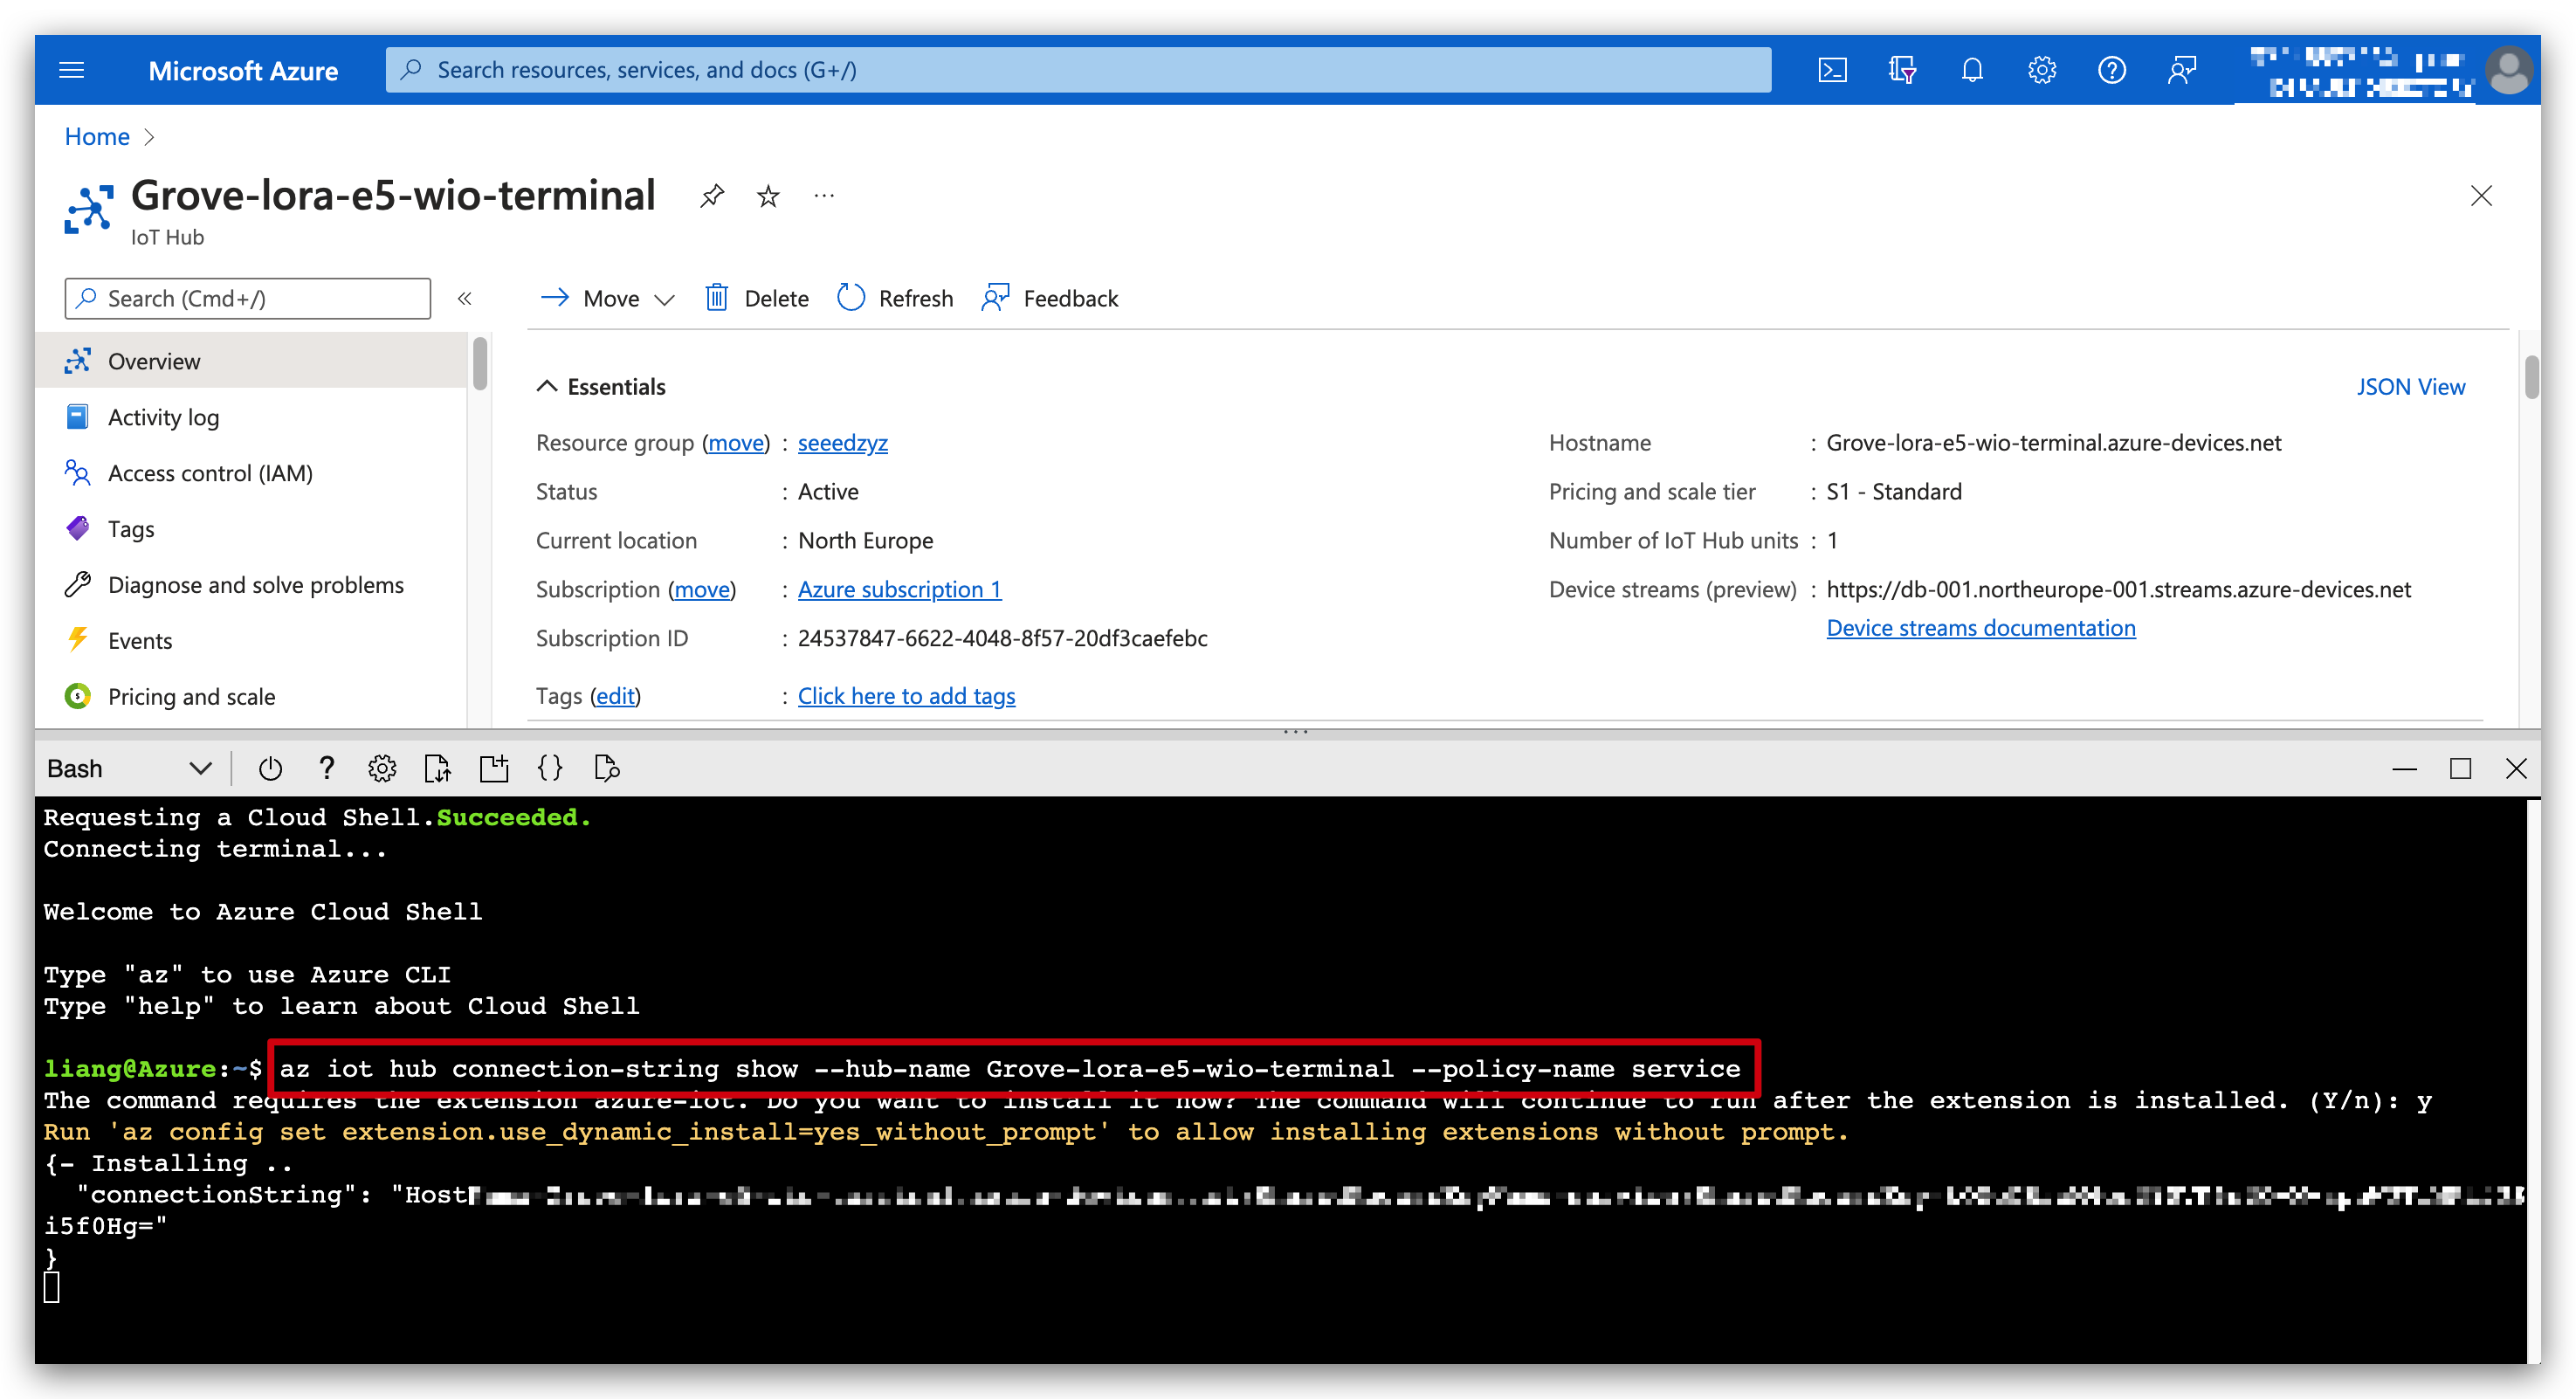Open the Cloud Shell editor braces icon
This screenshot has width=2576, height=1399.
550,768
